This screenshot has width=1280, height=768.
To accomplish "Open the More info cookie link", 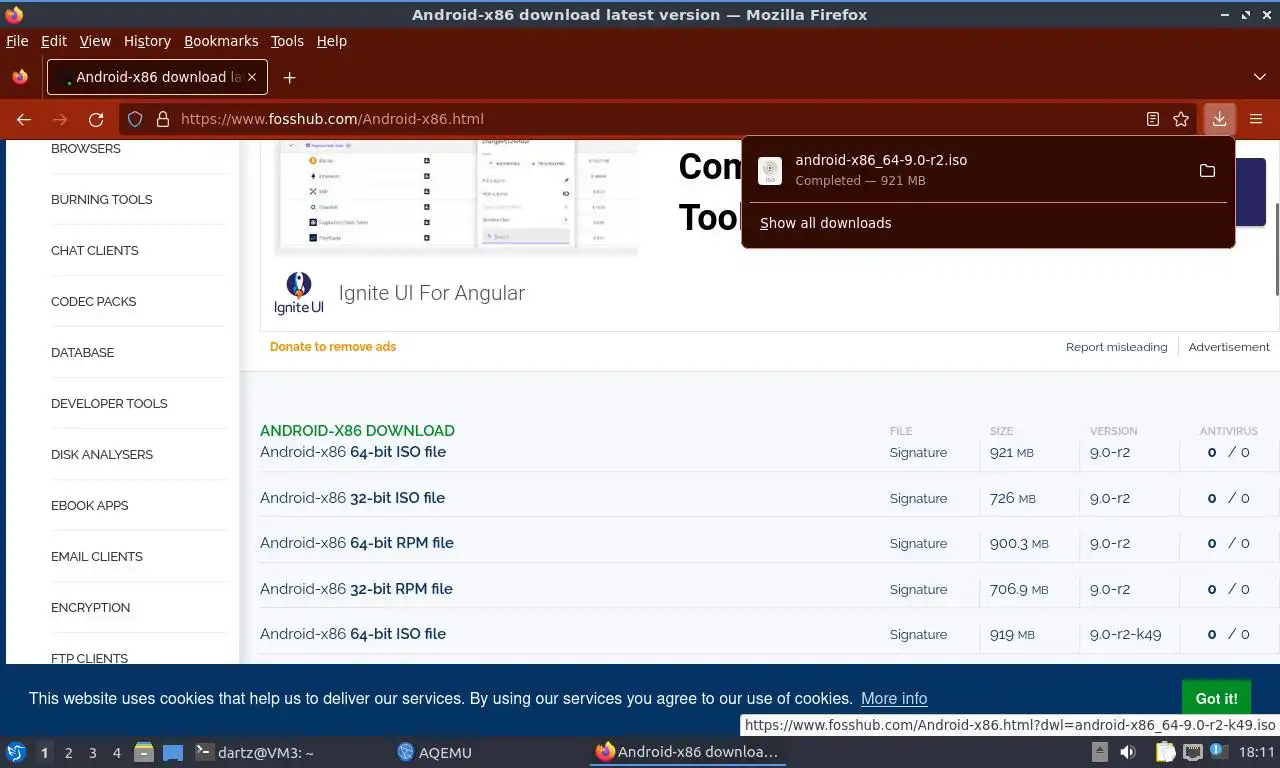I will click(x=894, y=698).
